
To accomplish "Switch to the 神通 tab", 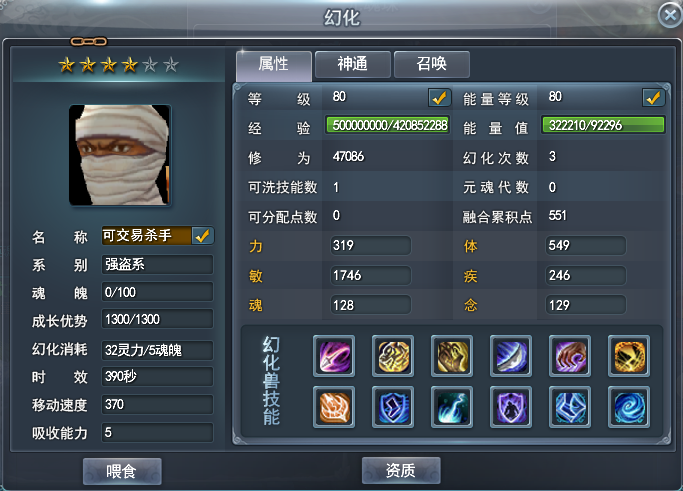I will 352,64.
